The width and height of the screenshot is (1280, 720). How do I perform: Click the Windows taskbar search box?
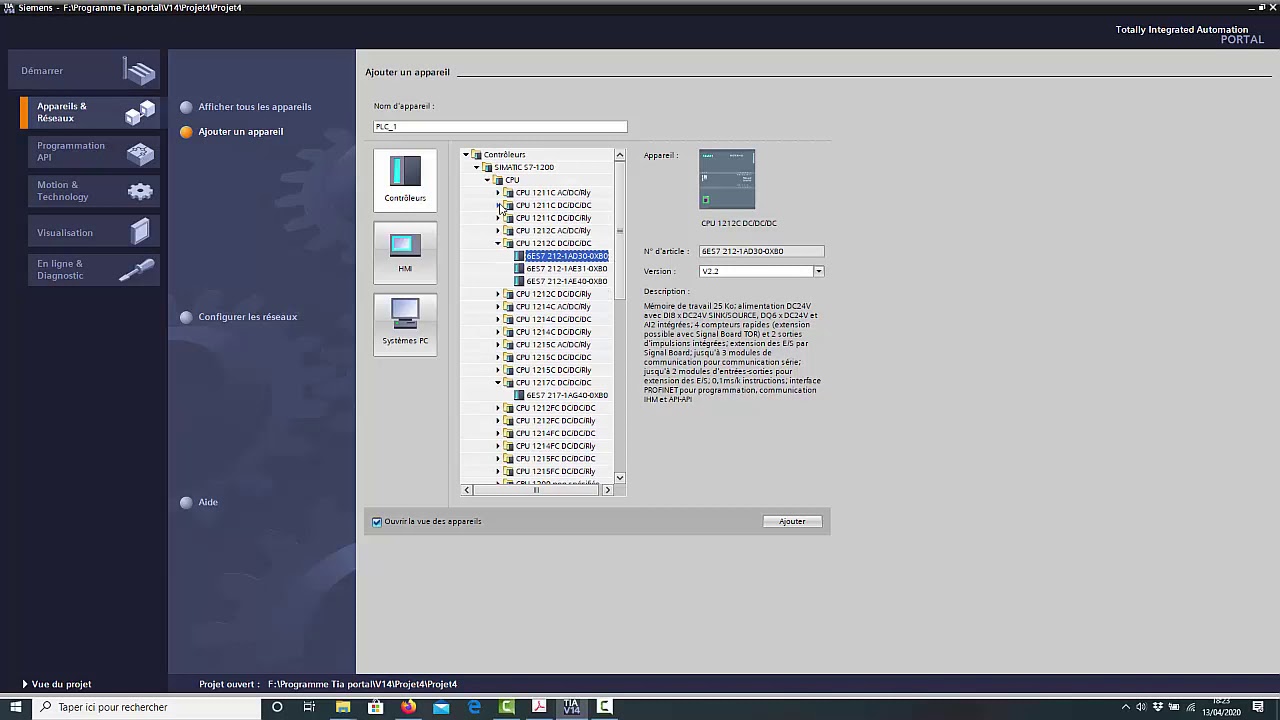[146, 707]
